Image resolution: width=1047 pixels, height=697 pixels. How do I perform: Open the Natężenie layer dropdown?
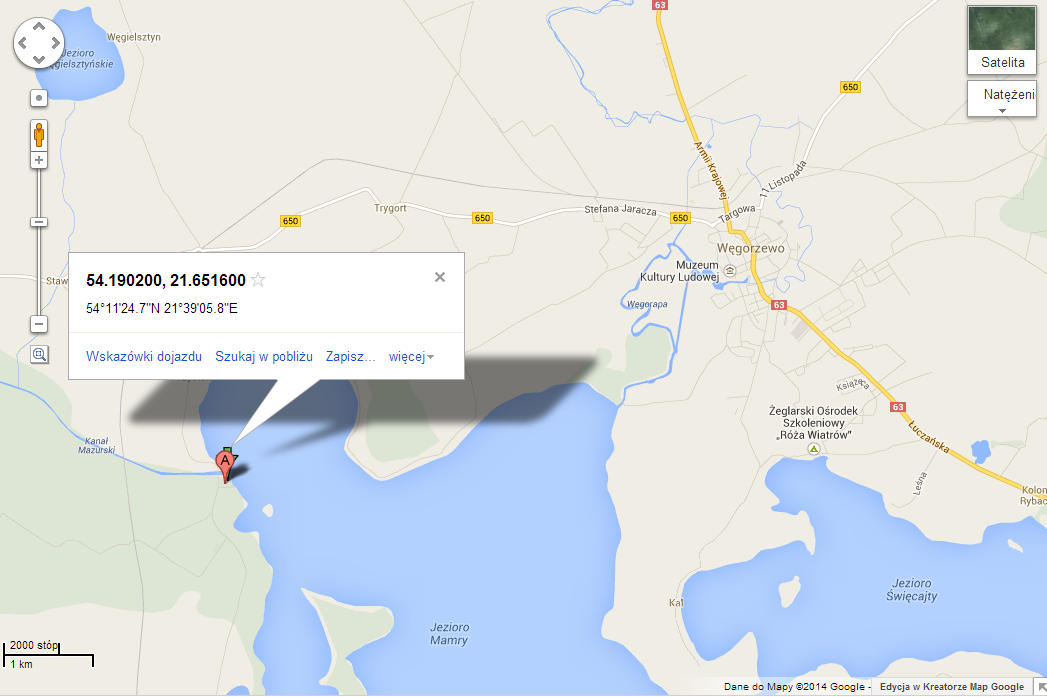point(1002,99)
